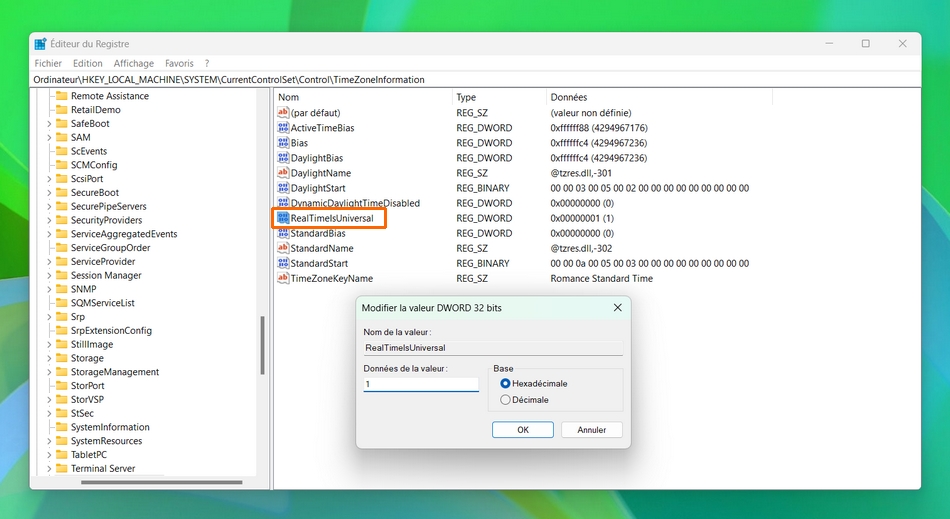Viewport: 950px width, 519px height.
Task: Click the DaylightStart binary value icon
Action: tap(283, 188)
